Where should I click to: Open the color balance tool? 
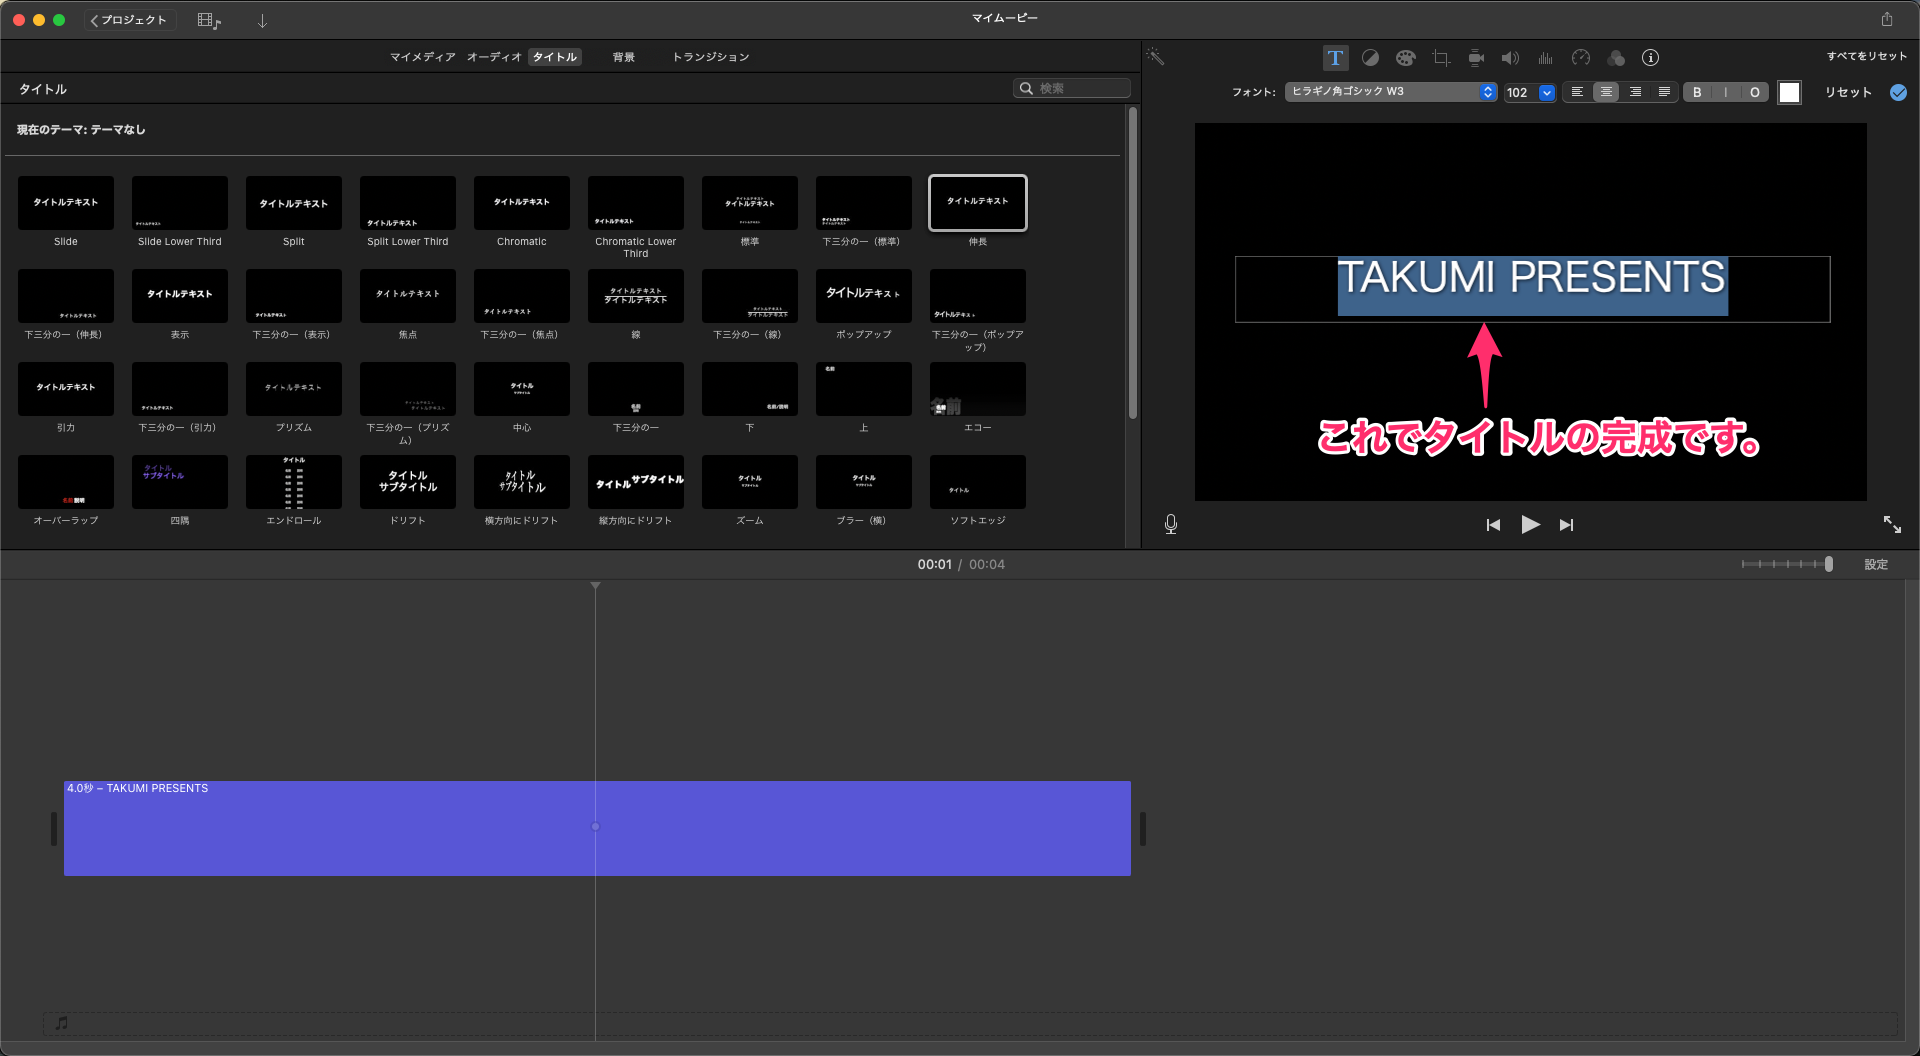click(1370, 58)
